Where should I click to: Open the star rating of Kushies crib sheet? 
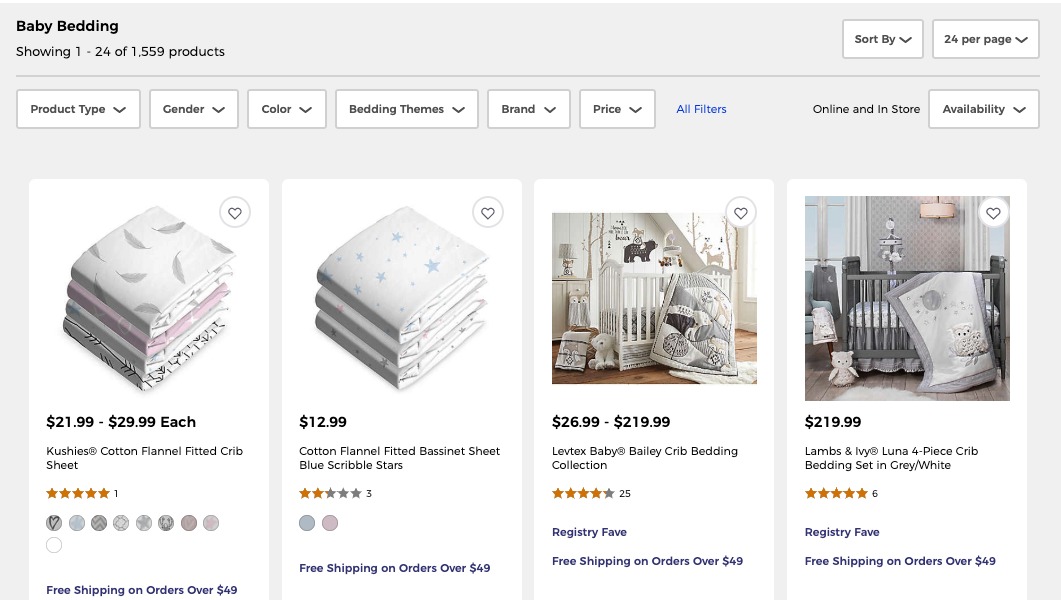(78, 493)
